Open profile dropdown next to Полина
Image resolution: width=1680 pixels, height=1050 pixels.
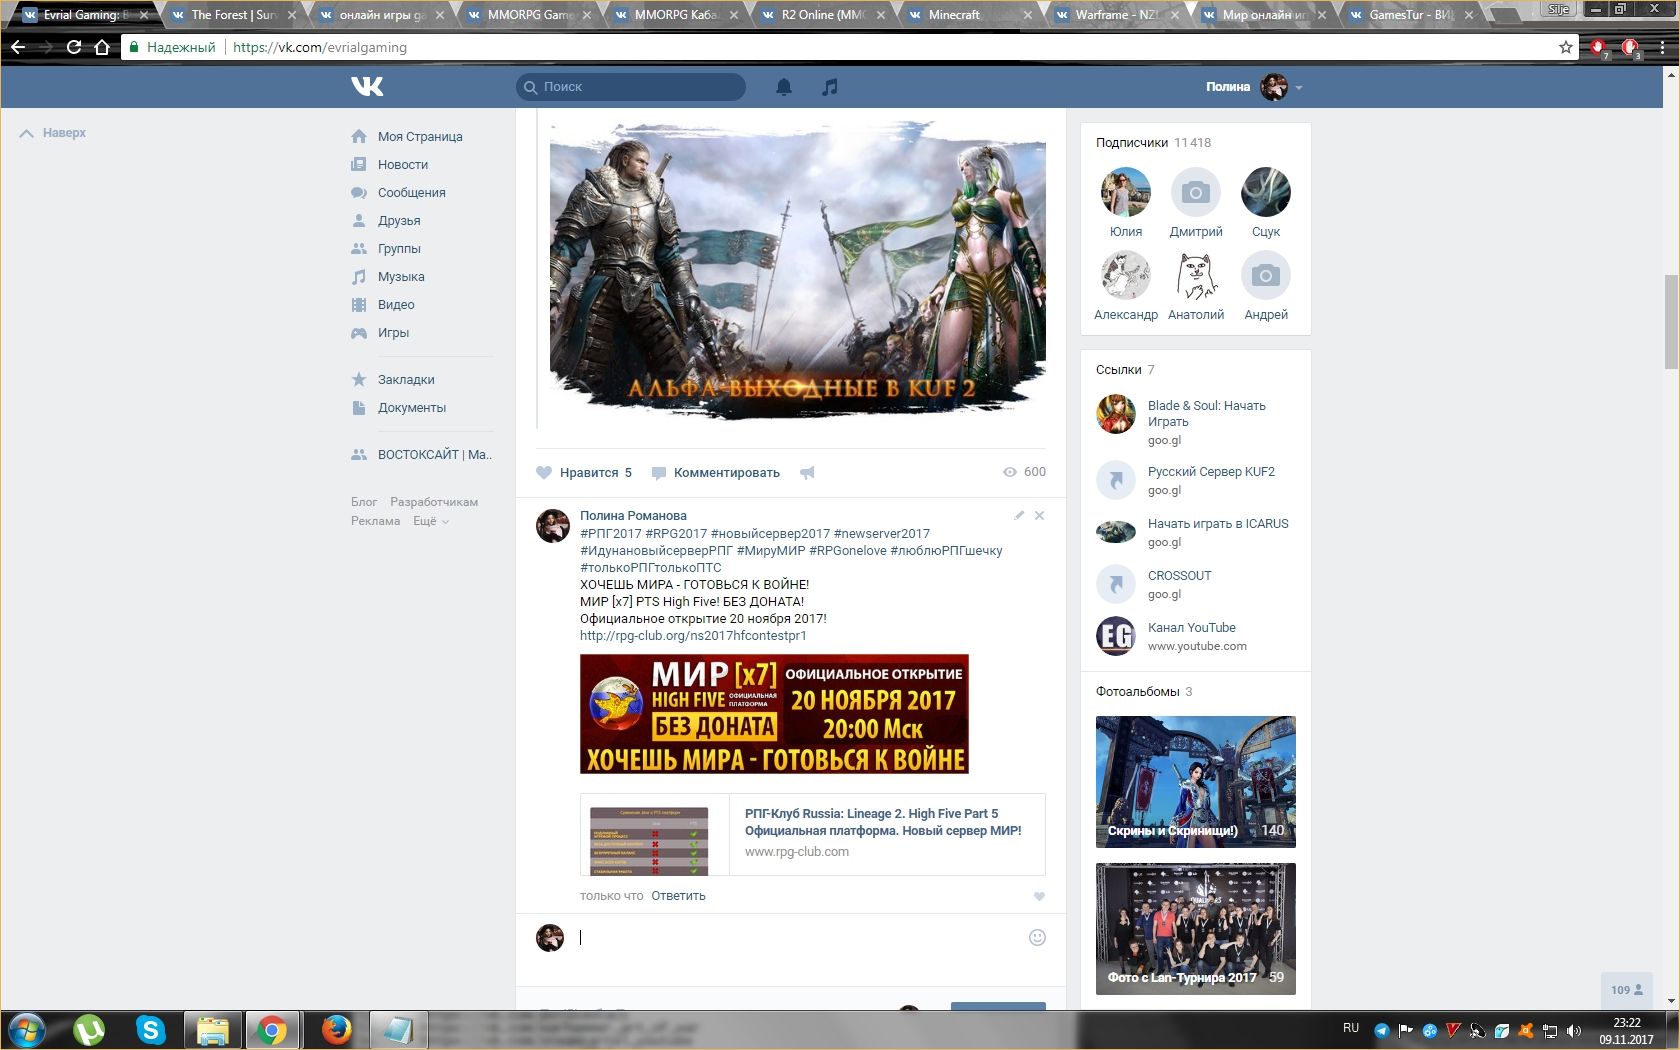(x=1299, y=88)
